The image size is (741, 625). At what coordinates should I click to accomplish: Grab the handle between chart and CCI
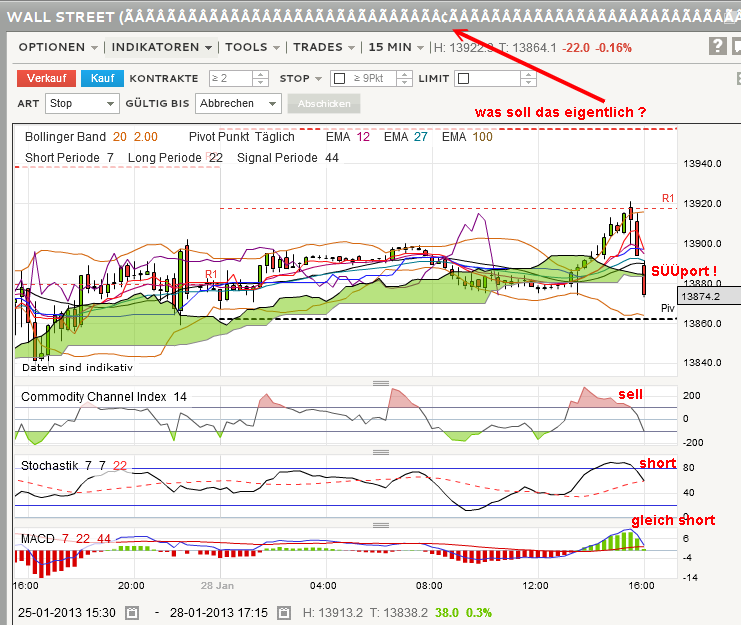coord(381,383)
